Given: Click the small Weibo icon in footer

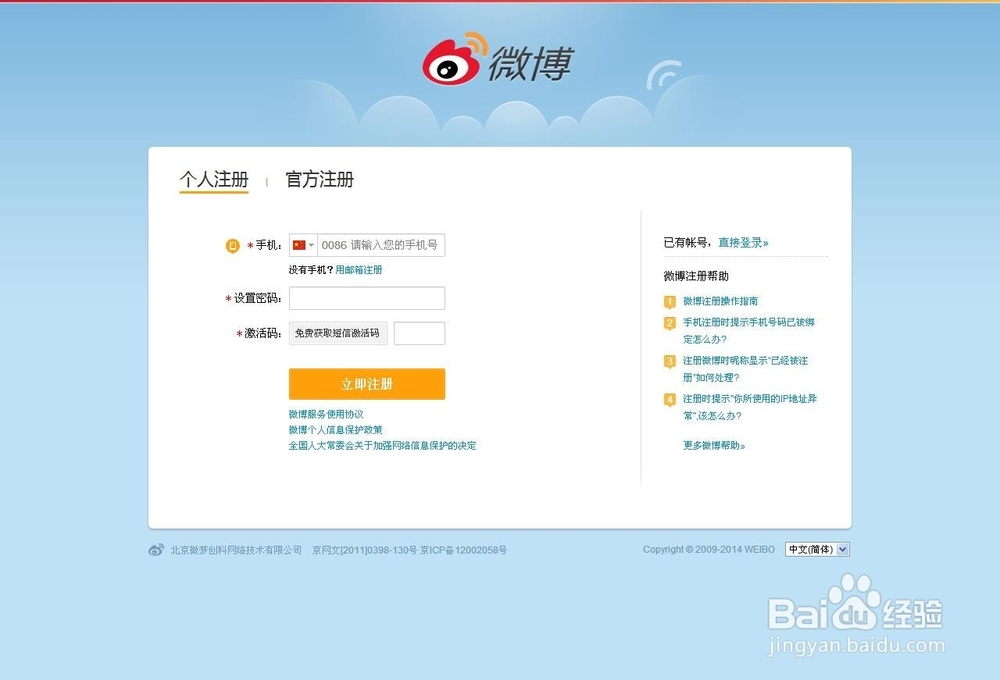Looking at the screenshot, I should click(x=156, y=550).
